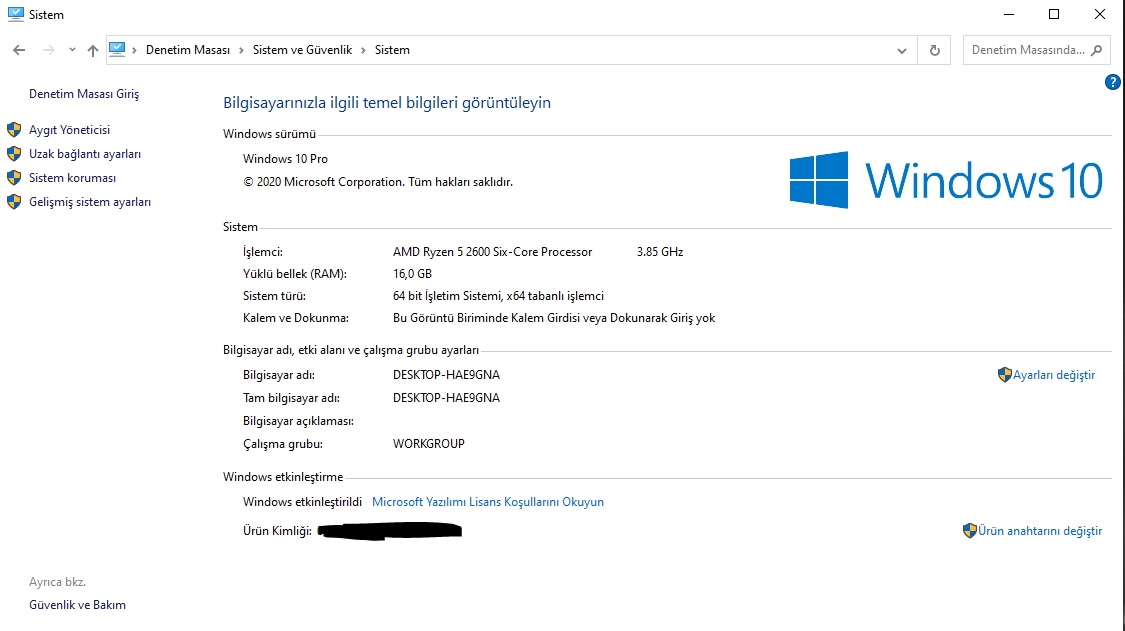Open Denetim Masası Giriş link
The width and height of the screenshot is (1125, 631).
[84, 94]
